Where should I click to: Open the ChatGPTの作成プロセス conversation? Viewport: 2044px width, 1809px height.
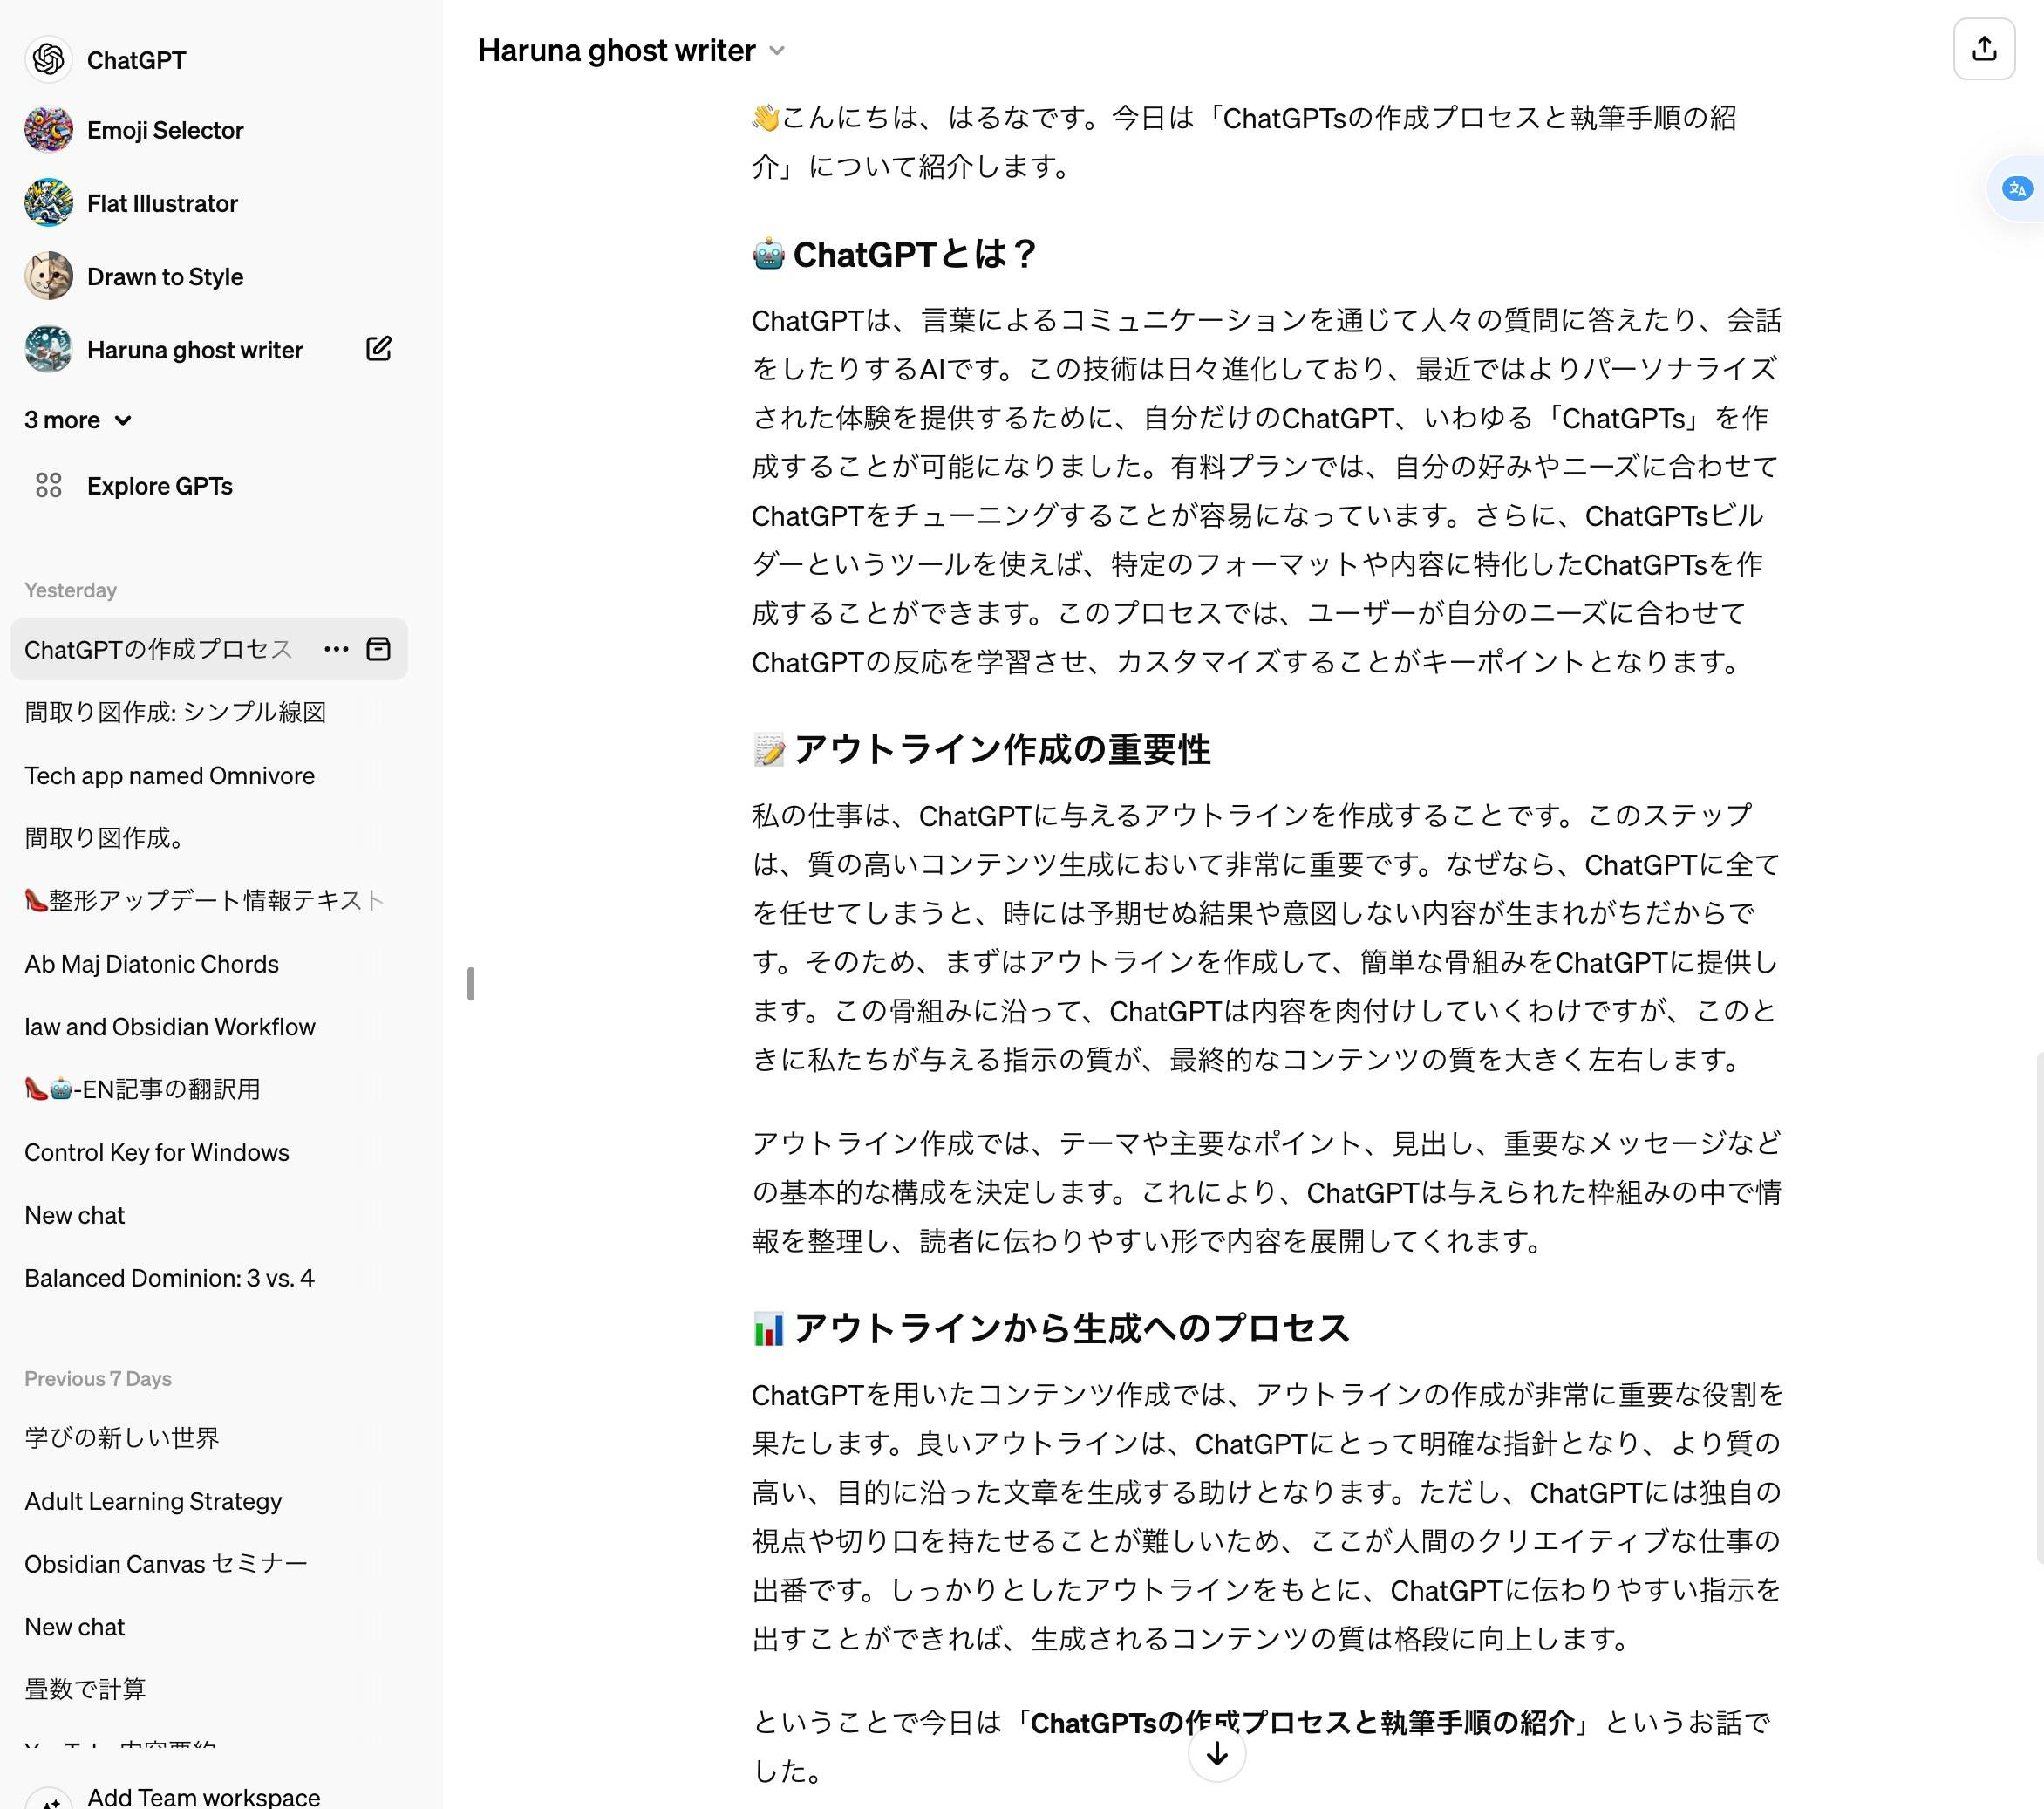point(158,649)
